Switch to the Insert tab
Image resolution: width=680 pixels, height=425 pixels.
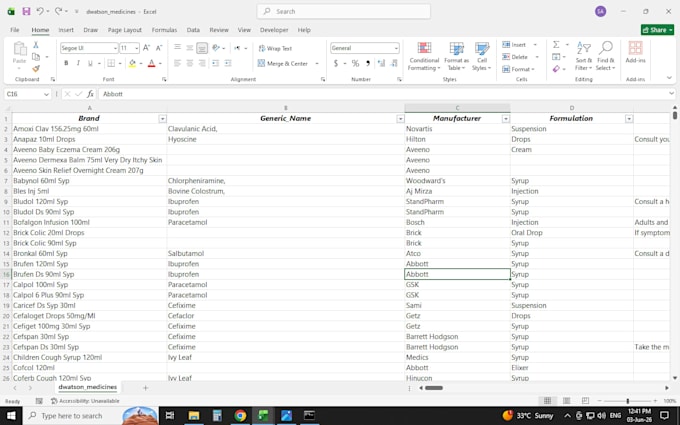(x=66, y=30)
